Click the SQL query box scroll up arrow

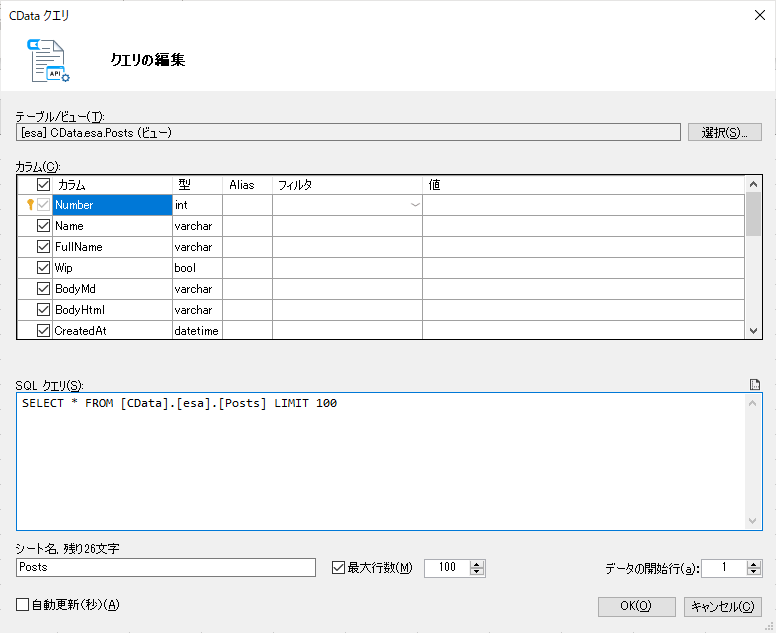pyautogui.click(x=753, y=403)
